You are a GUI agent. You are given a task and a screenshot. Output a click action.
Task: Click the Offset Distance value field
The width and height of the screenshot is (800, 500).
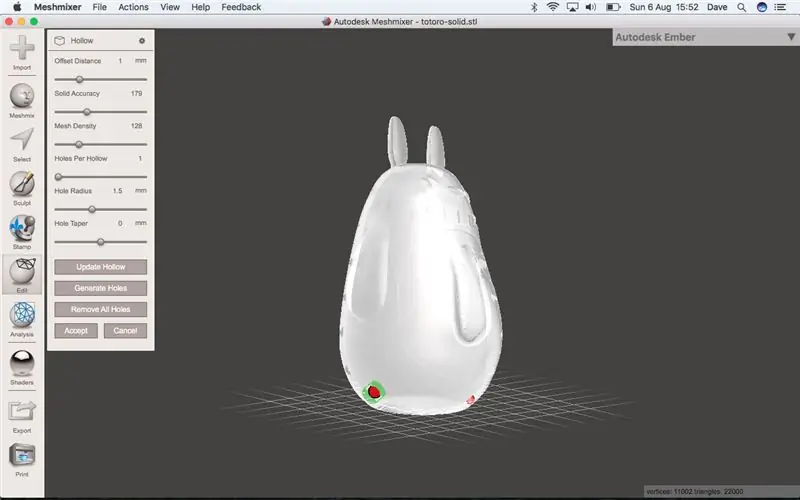(x=120, y=61)
